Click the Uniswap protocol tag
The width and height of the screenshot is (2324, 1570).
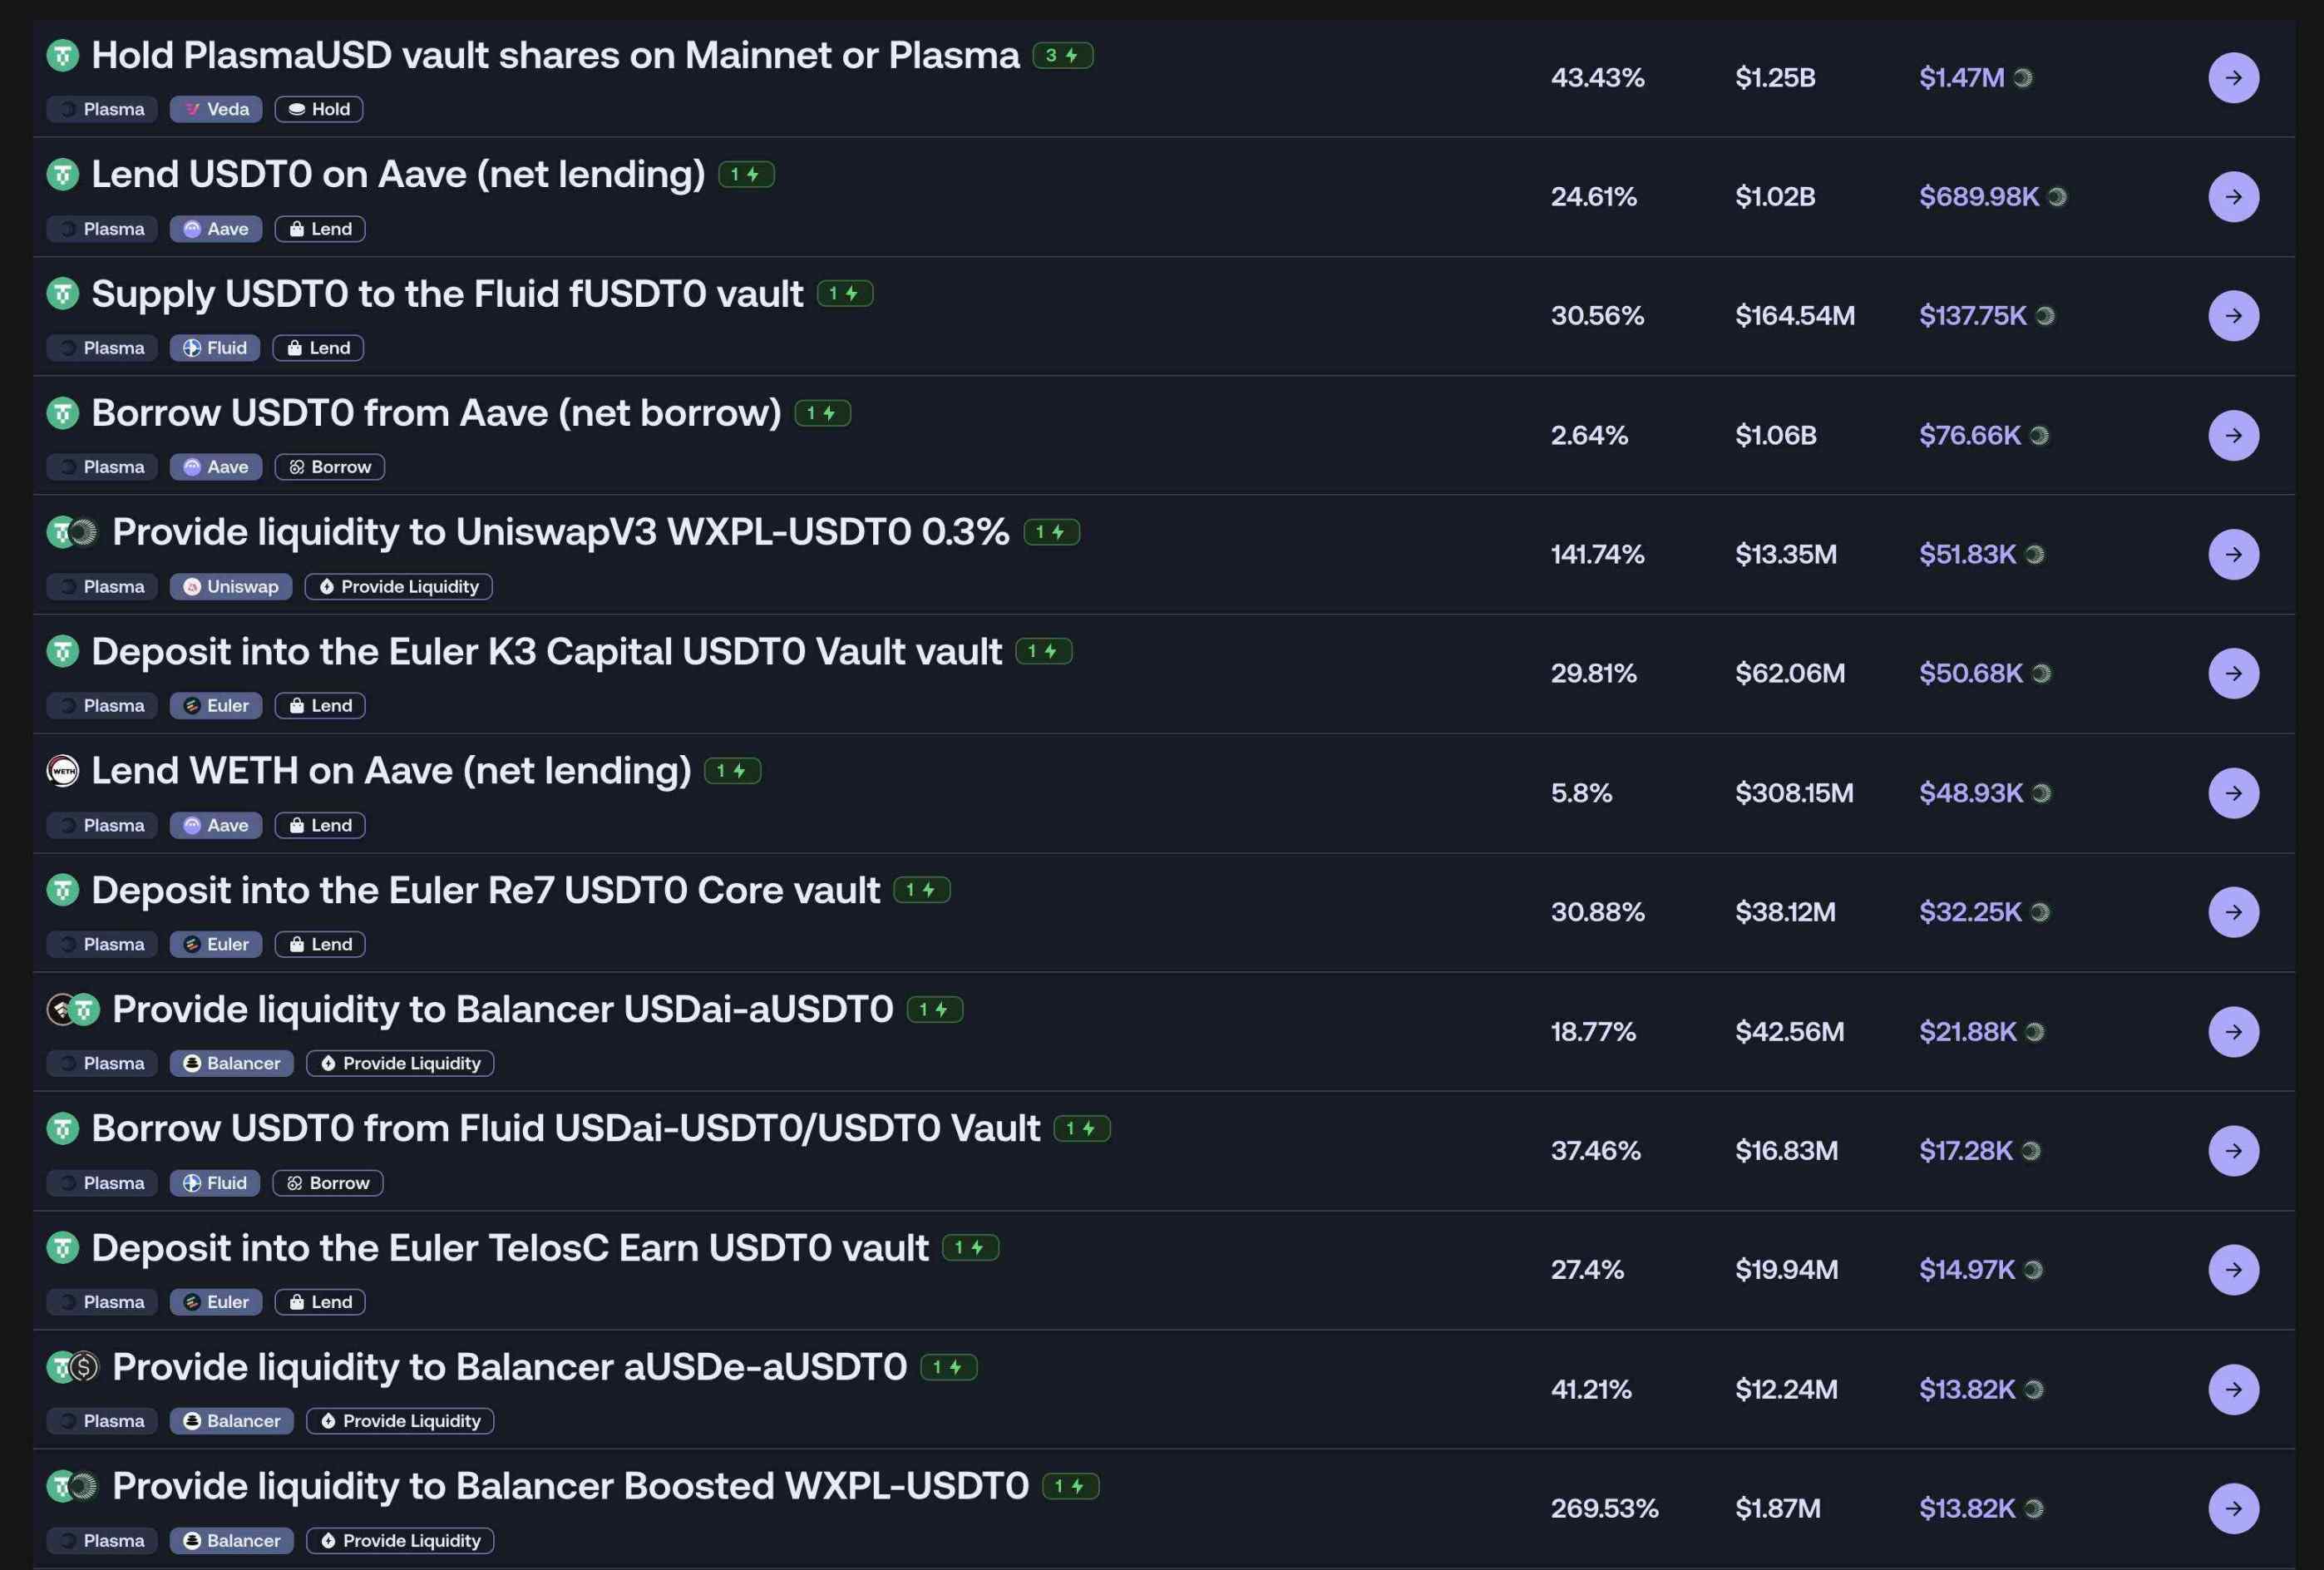pyautogui.click(x=231, y=587)
